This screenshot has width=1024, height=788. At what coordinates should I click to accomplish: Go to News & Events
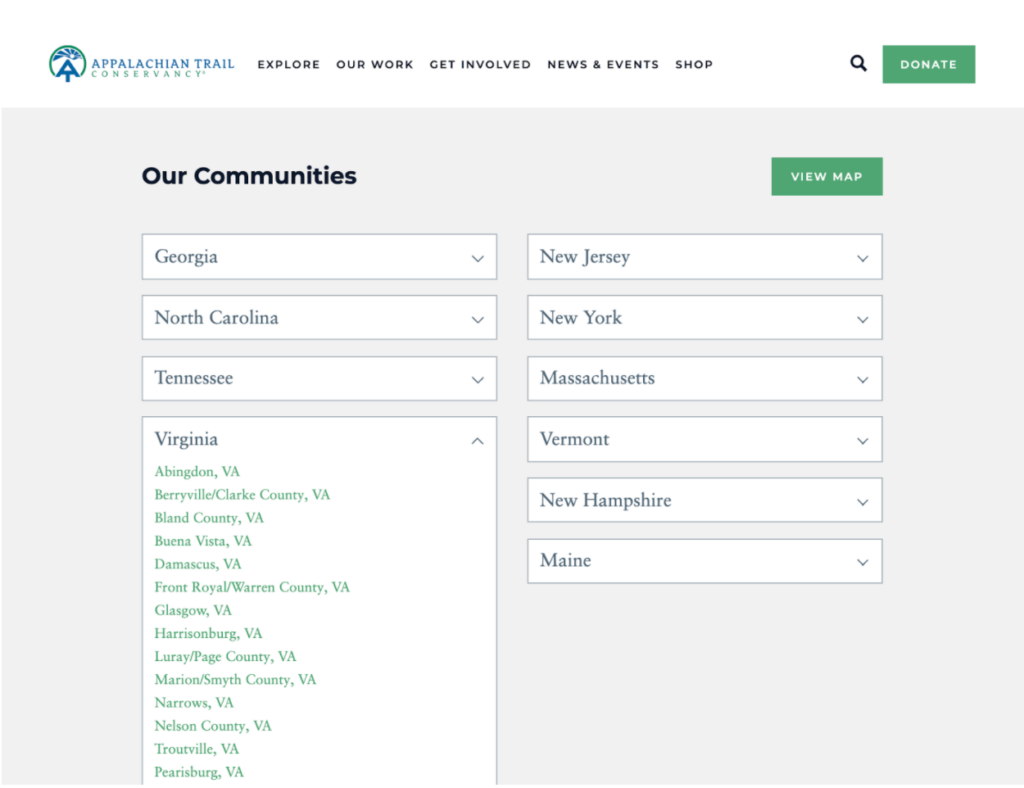click(603, 64)
